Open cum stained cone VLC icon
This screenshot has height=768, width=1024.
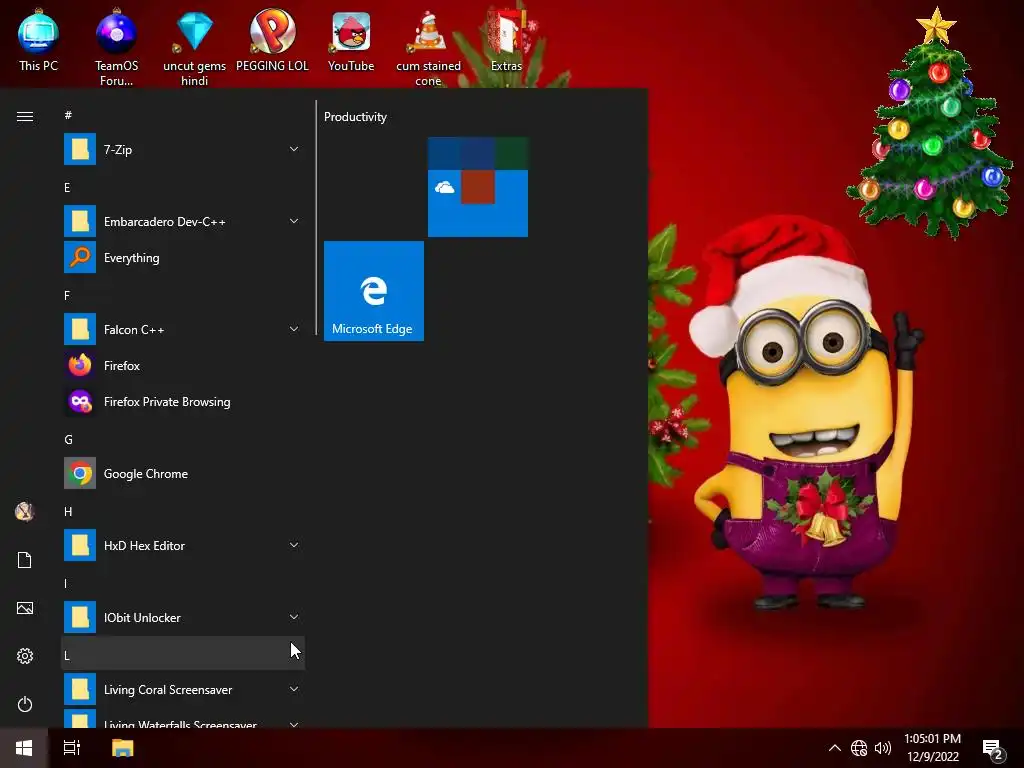click(428, 47)
